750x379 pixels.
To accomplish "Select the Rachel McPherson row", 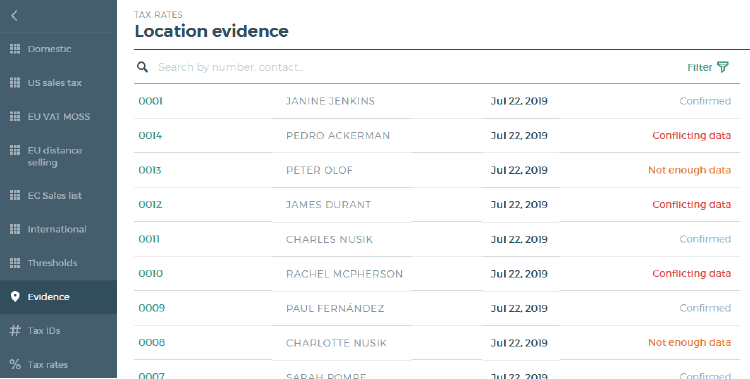I will (437, 274).
